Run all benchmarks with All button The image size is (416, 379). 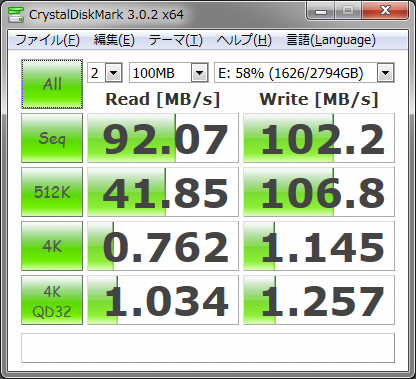[x=52, y=84]
